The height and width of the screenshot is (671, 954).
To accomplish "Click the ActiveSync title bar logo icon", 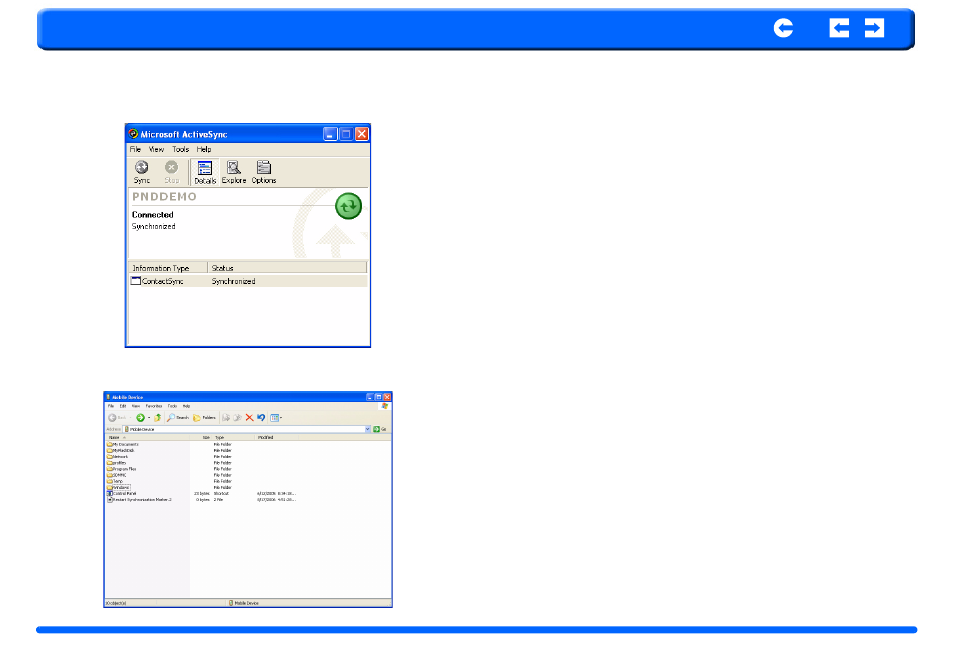I will 133,134.
